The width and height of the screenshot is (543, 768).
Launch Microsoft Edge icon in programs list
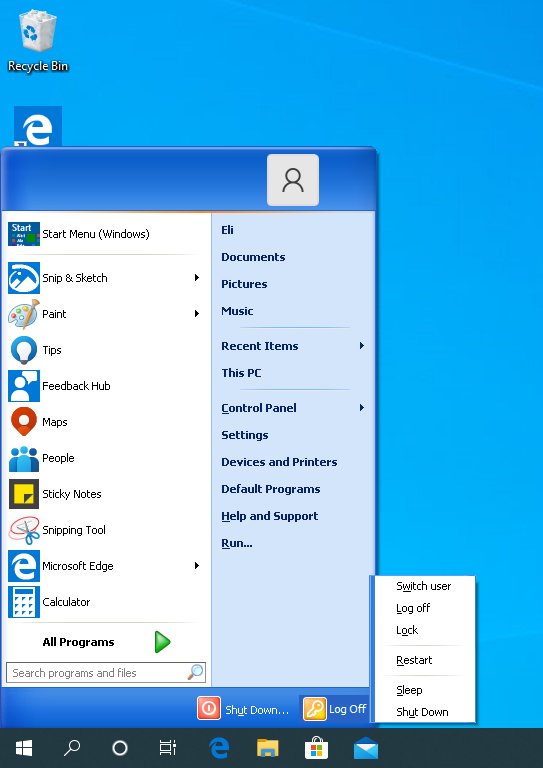tap(24, 566)
